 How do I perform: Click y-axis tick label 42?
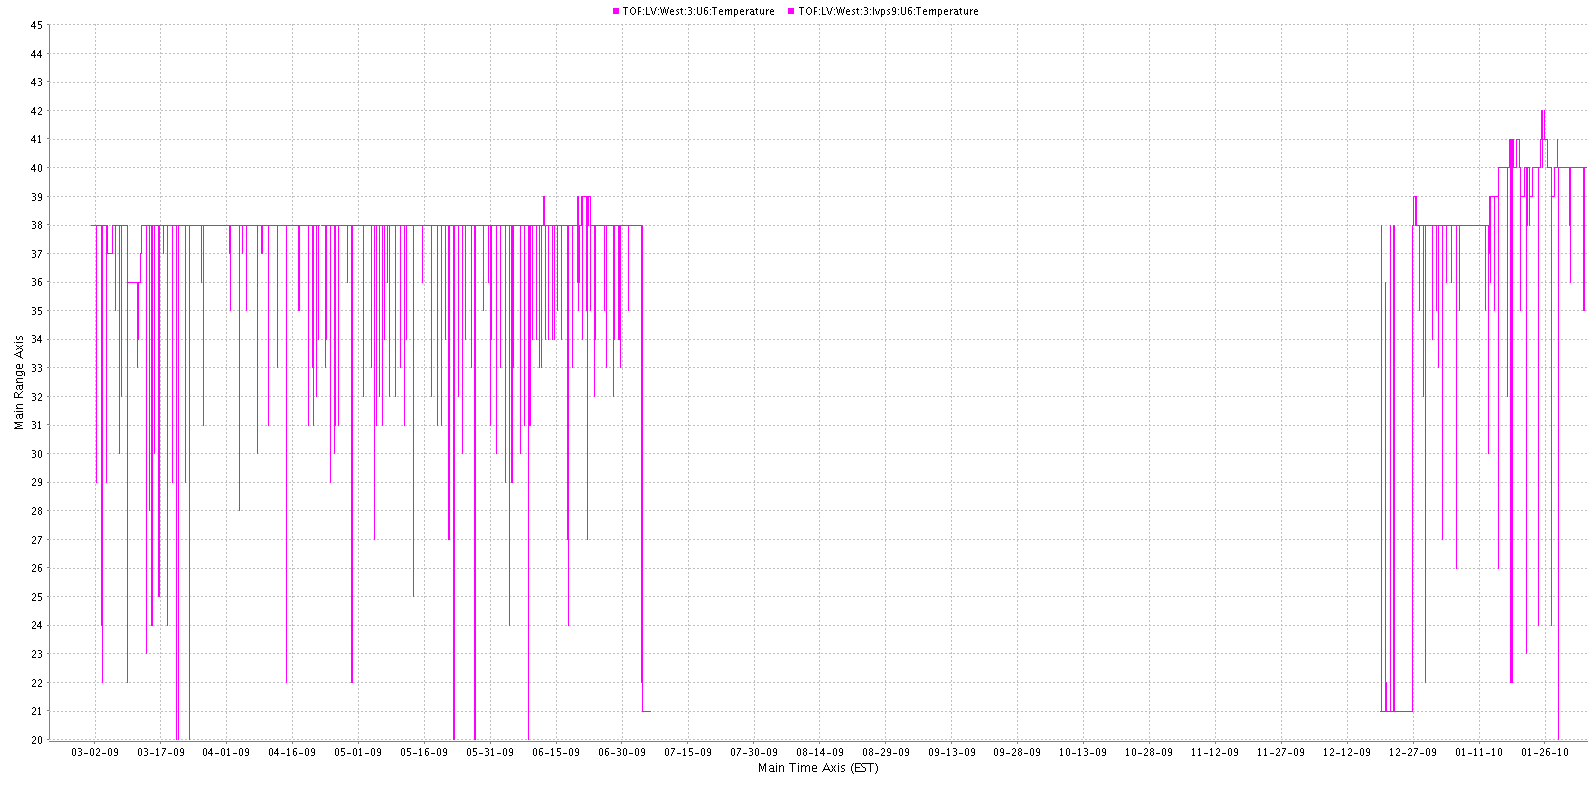36,111
